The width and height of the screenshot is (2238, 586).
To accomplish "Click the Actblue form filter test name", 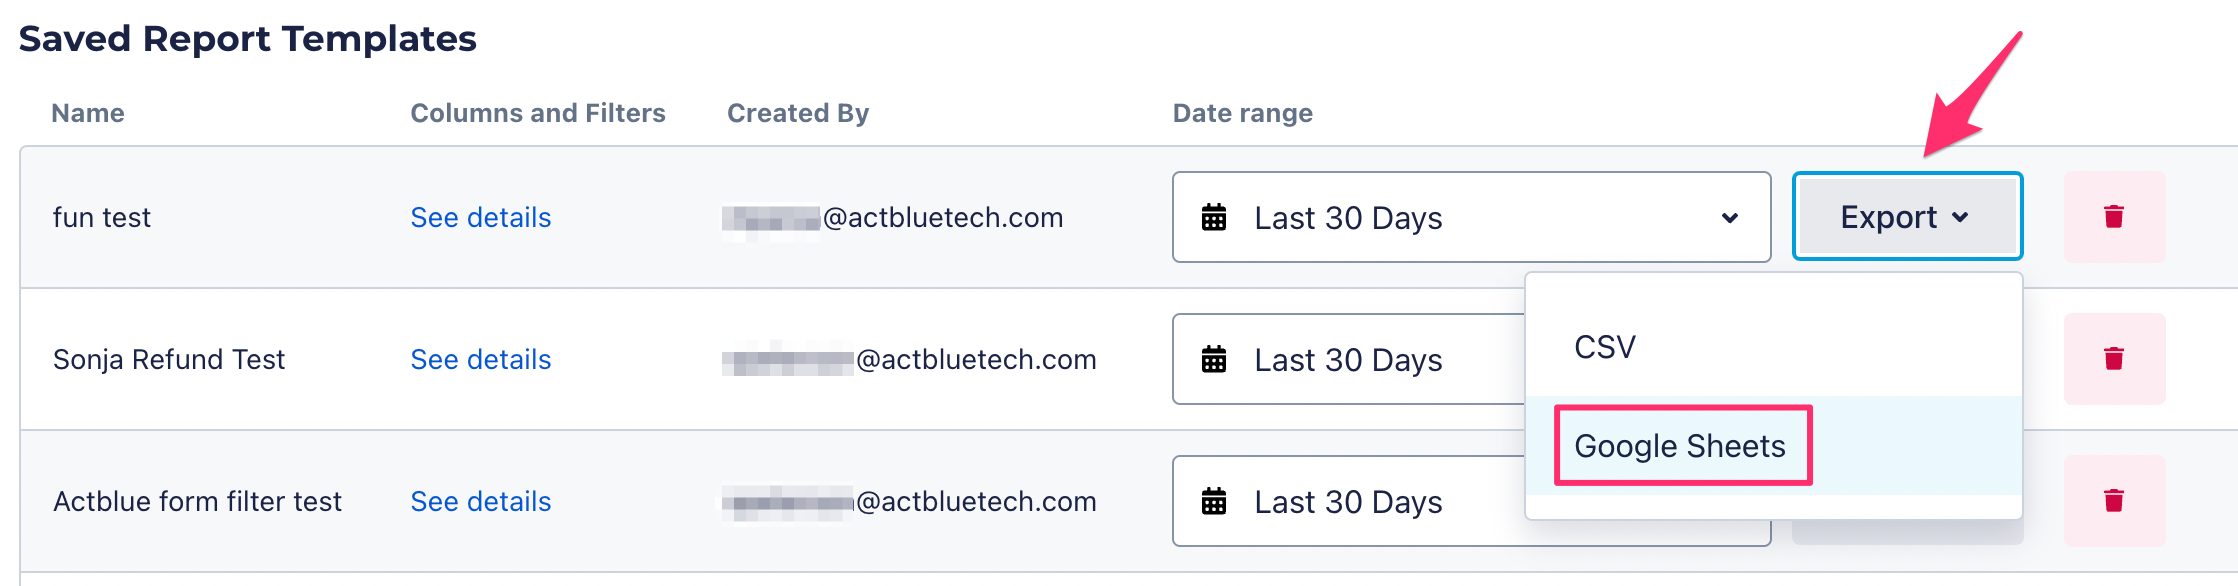I will pyautogui.click(x=197, y=501).
